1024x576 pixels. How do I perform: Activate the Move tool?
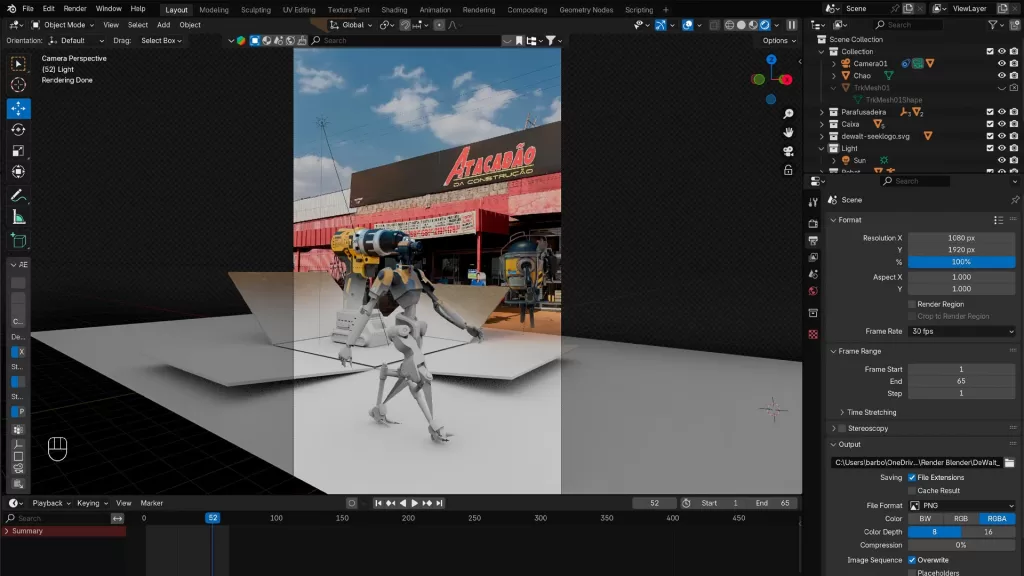click(x=18, y=108)
